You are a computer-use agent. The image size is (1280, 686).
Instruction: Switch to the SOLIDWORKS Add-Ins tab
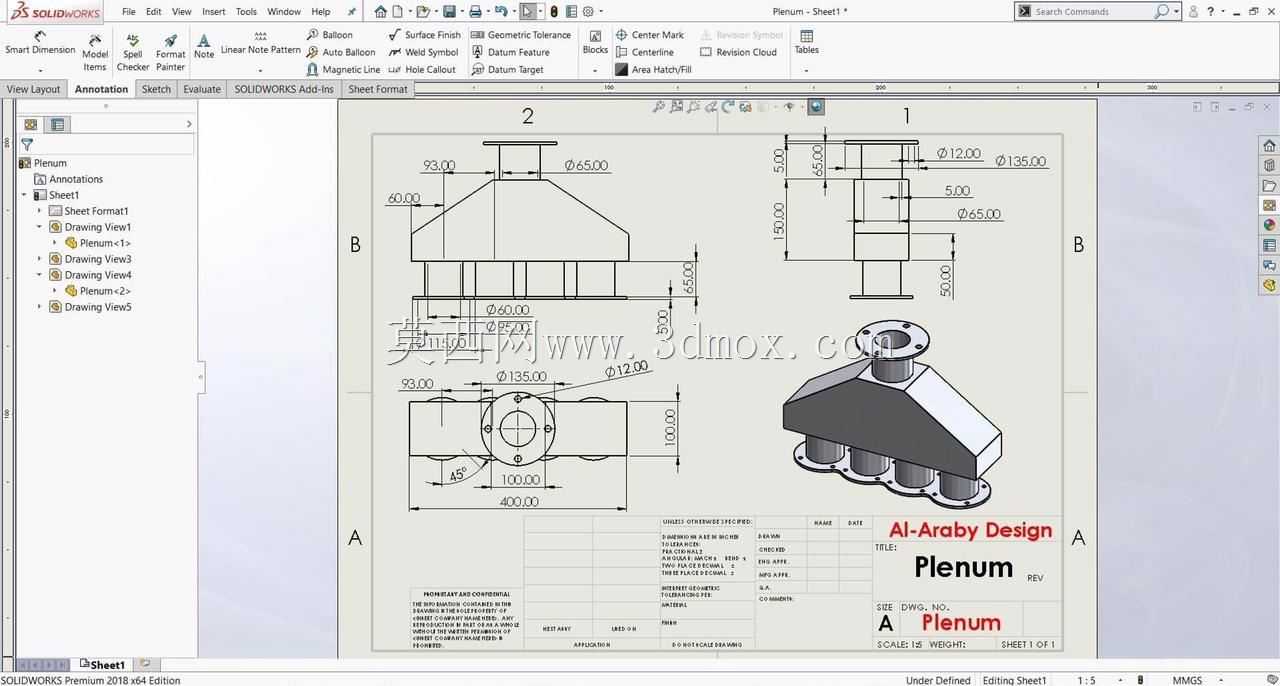pyautogui.click(x=284, y=89)
